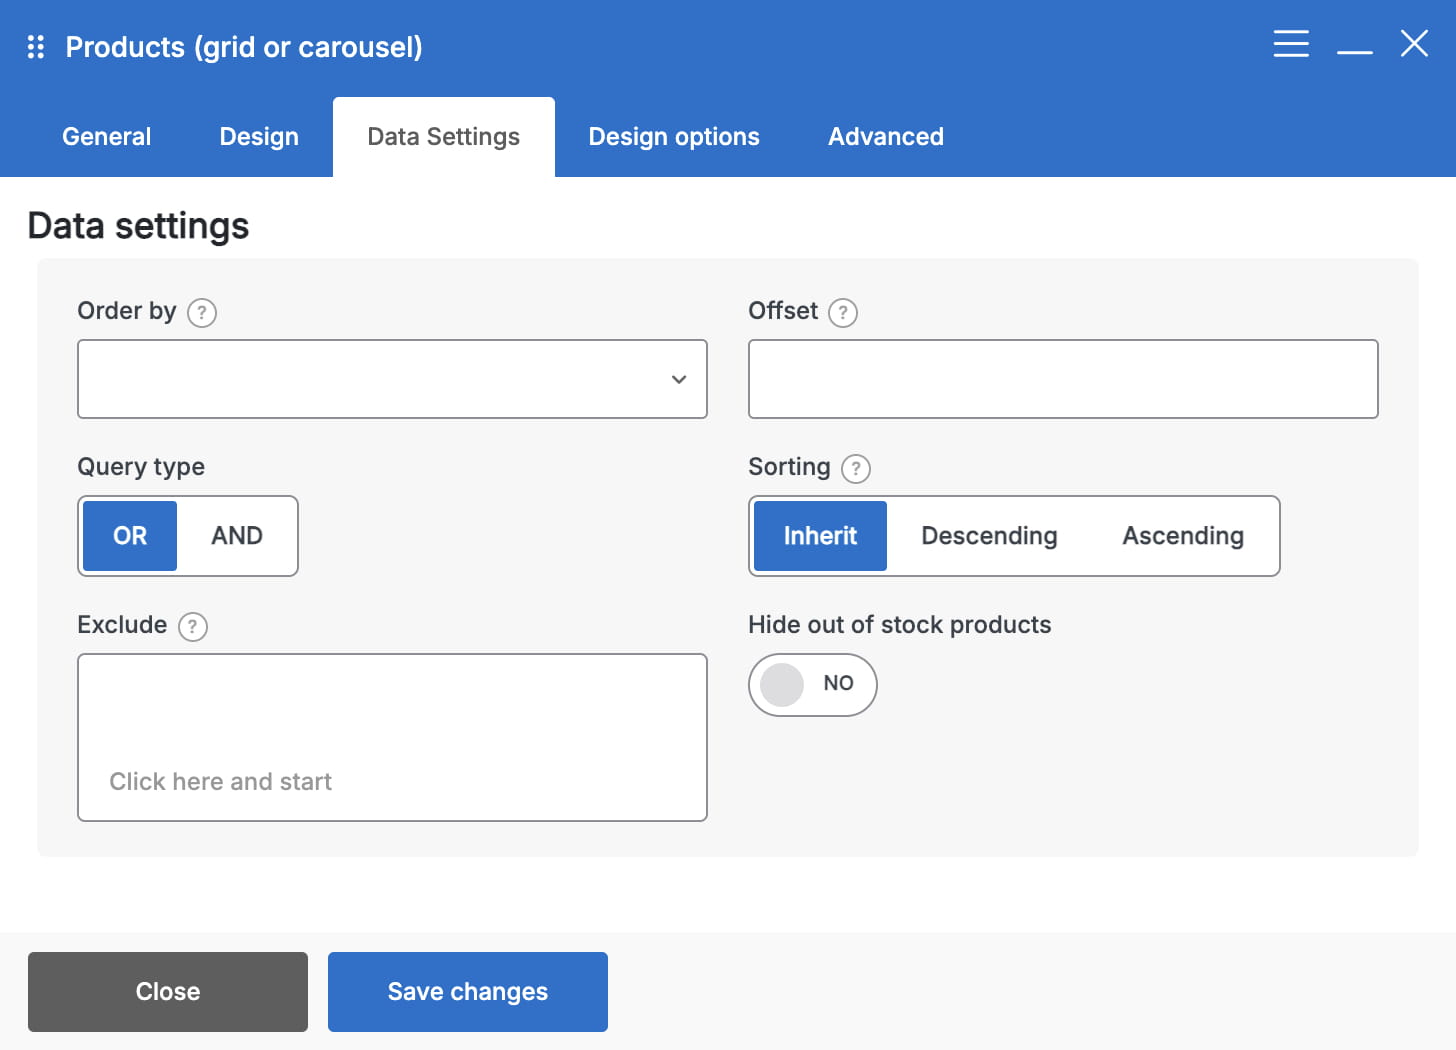The height and width of the screenshot is (1050, 1456).
Task: Minimize the Products settings panel
Action: coord(1355,52)
